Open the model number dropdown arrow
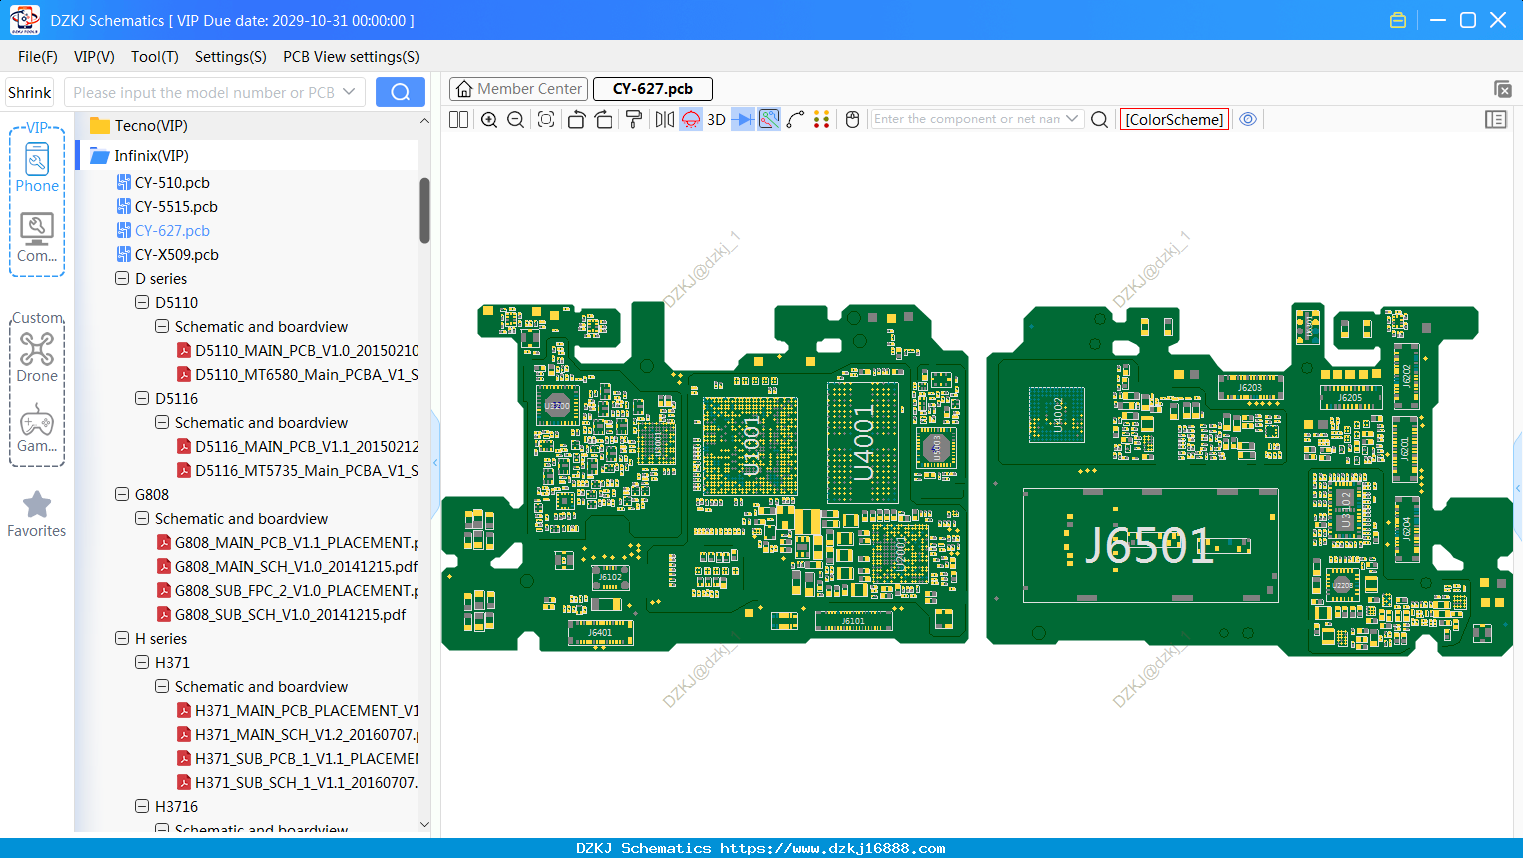 tap(349, 92)
